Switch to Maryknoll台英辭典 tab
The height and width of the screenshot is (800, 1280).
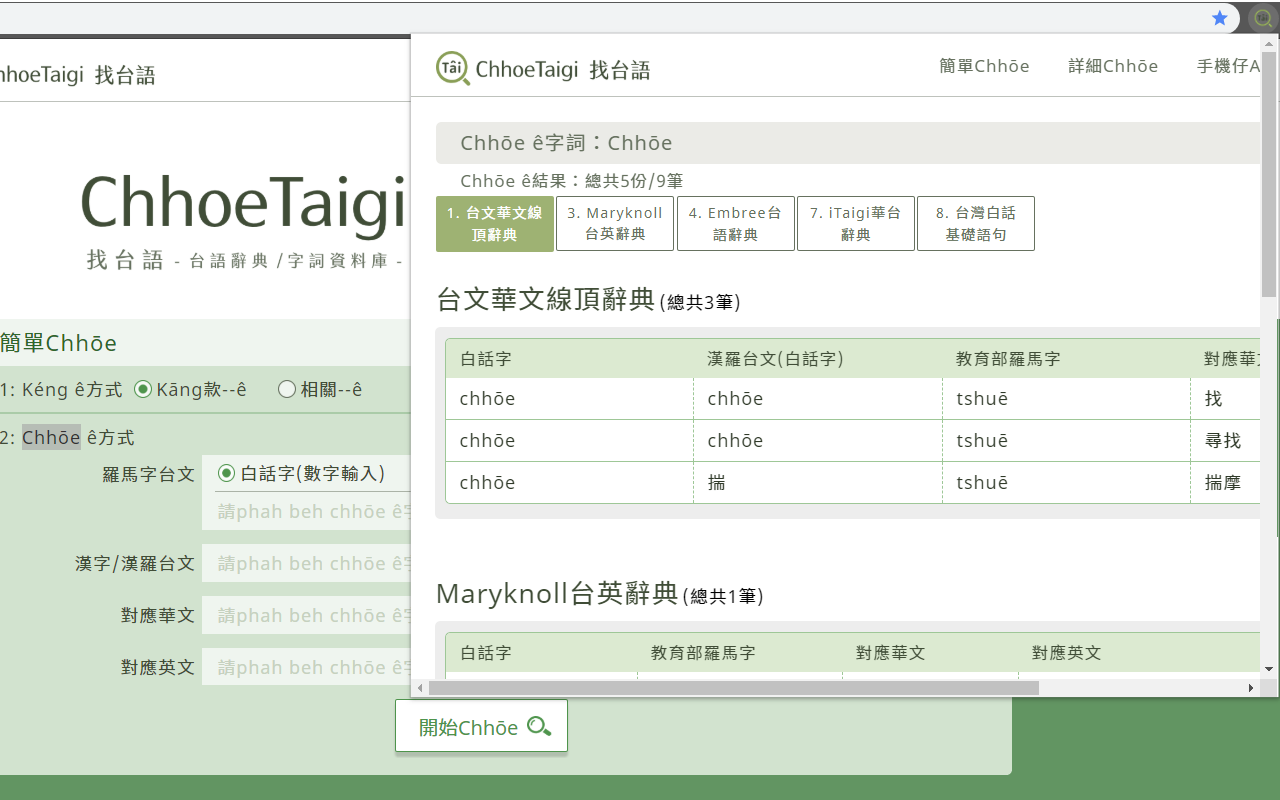pos(615,224)
